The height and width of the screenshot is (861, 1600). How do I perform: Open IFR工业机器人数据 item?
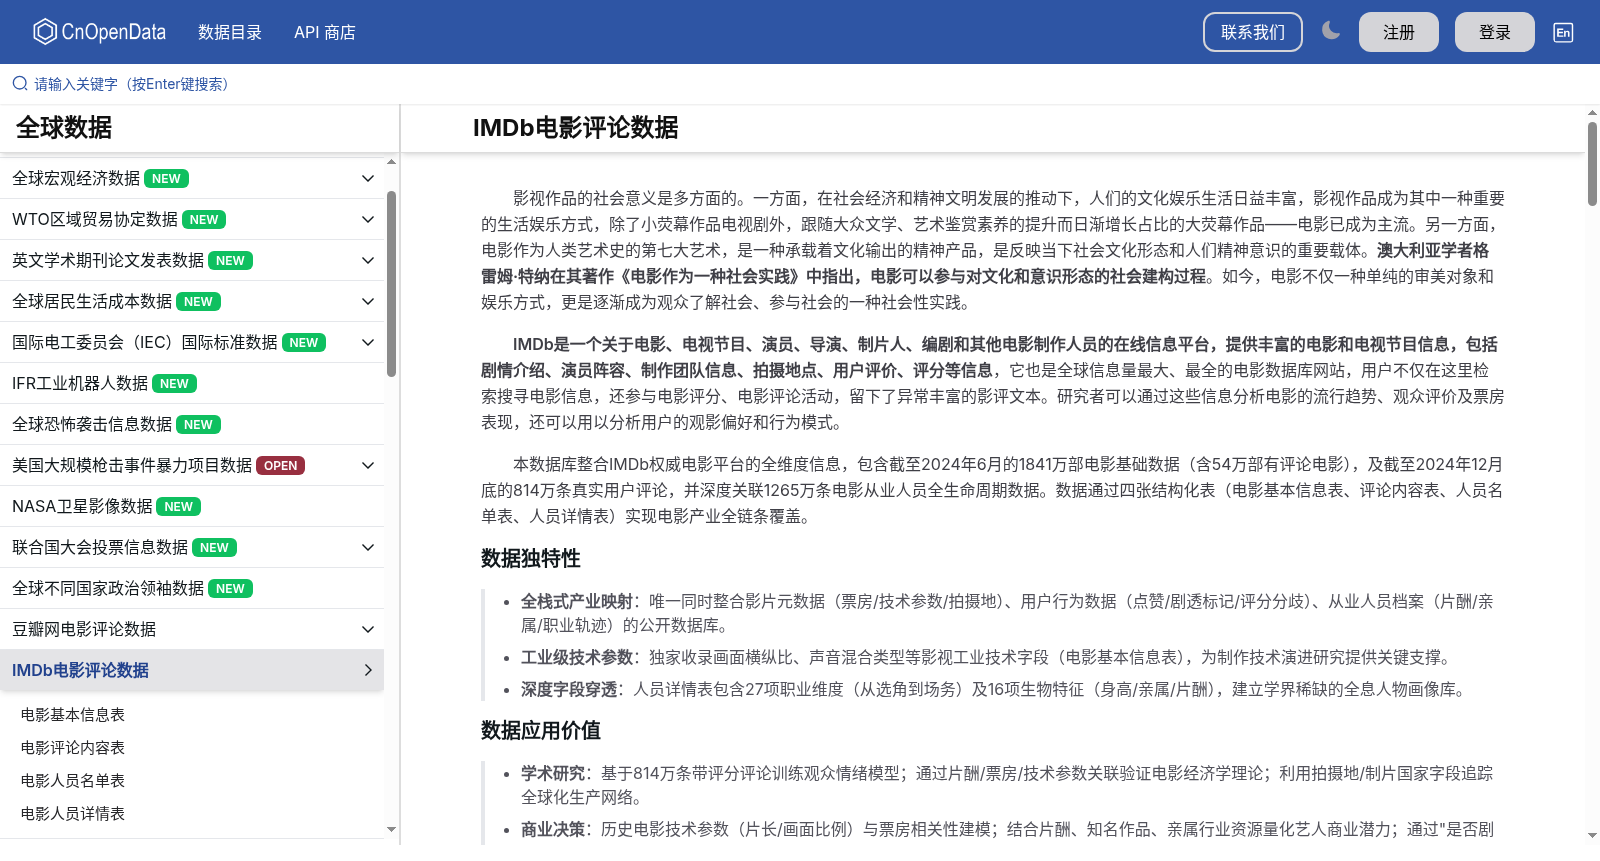tap(192, 383)
